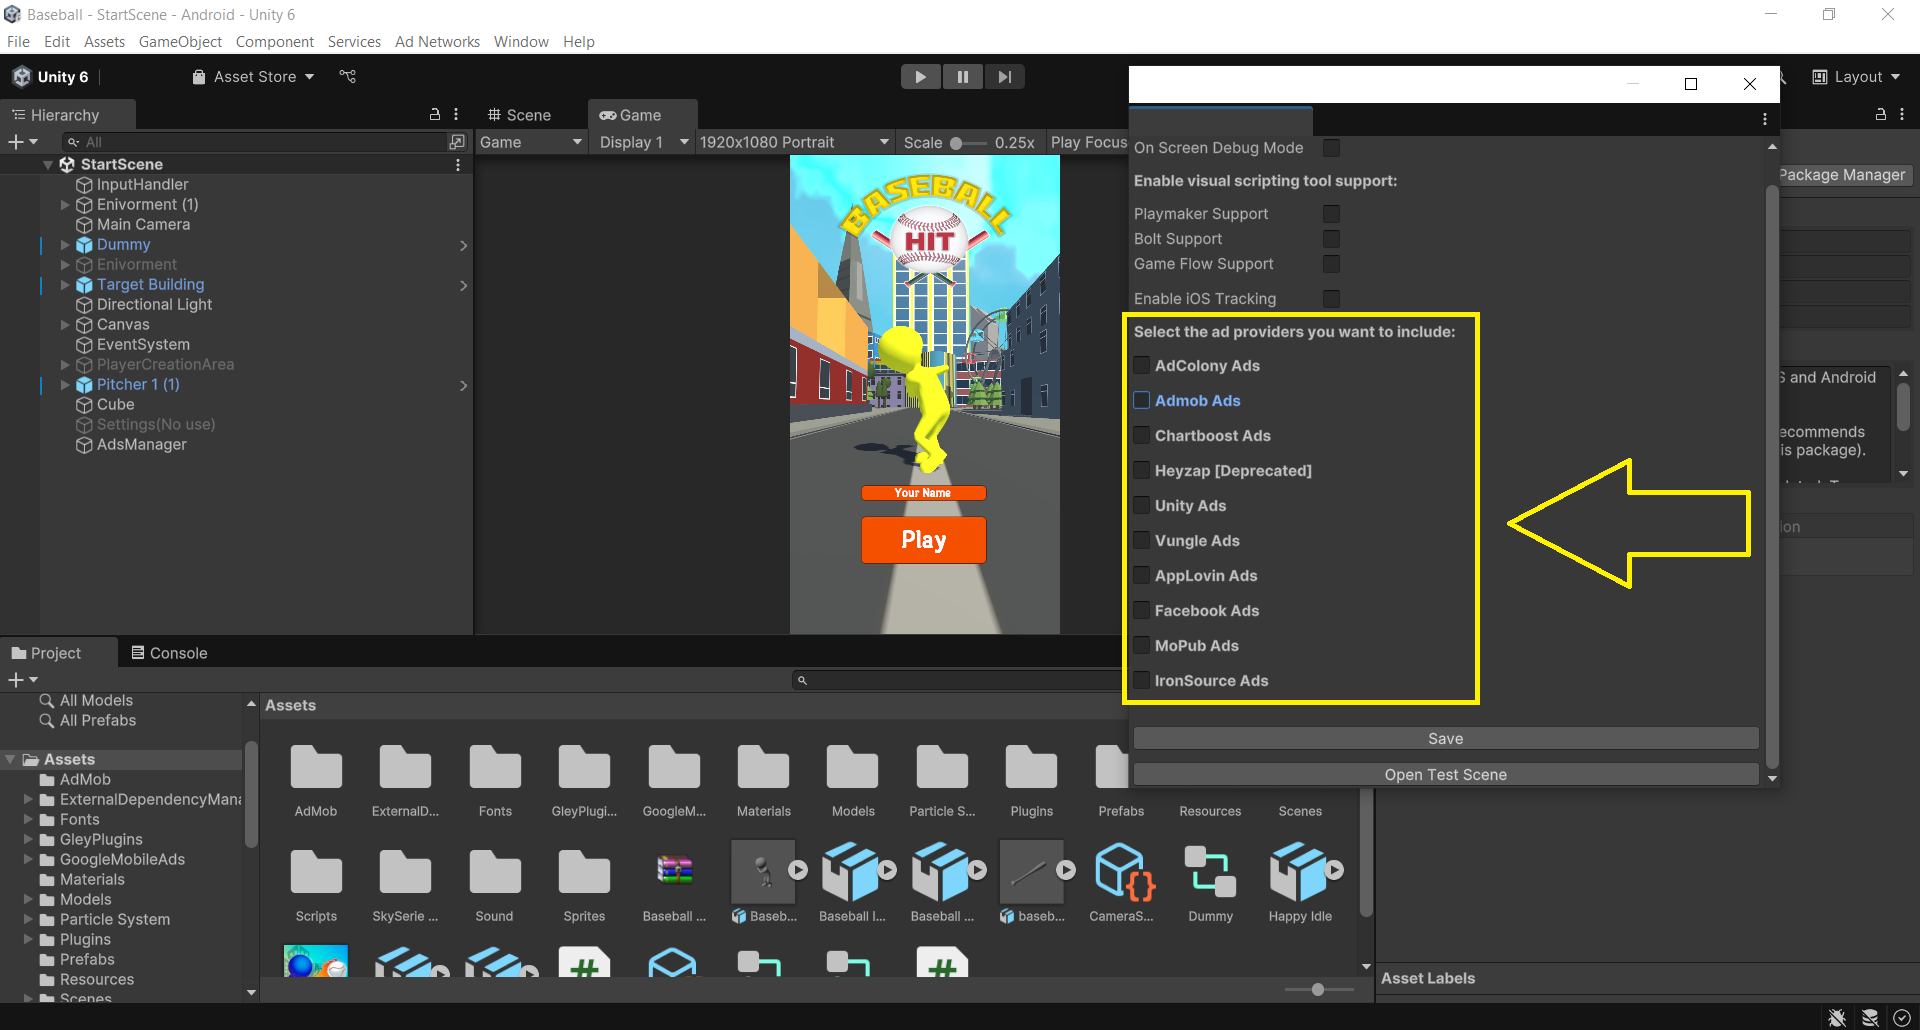Click the Hierarchy panel three-dot options menu

click(x=456, y=115)
